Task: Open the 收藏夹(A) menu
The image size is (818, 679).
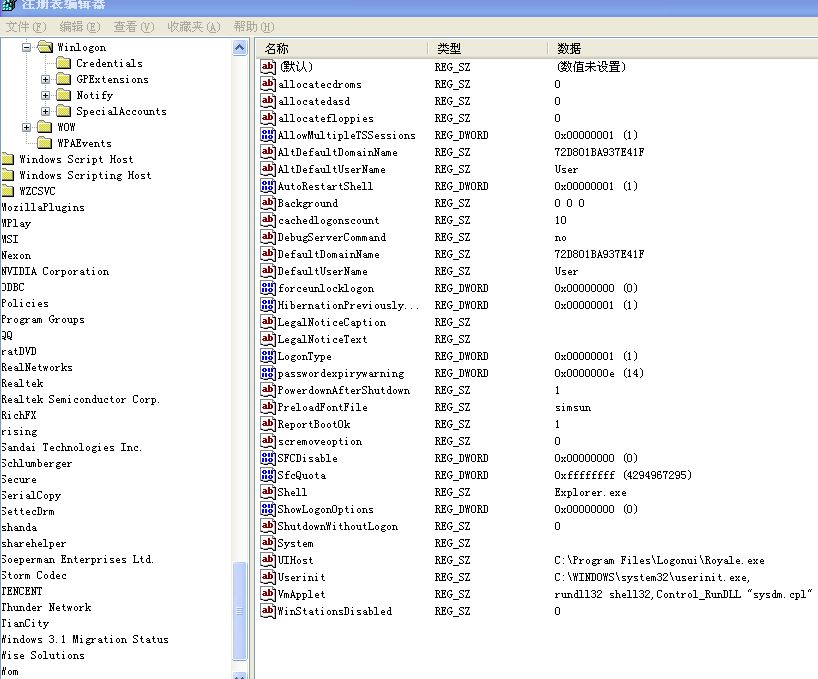Action: [194, 27]
